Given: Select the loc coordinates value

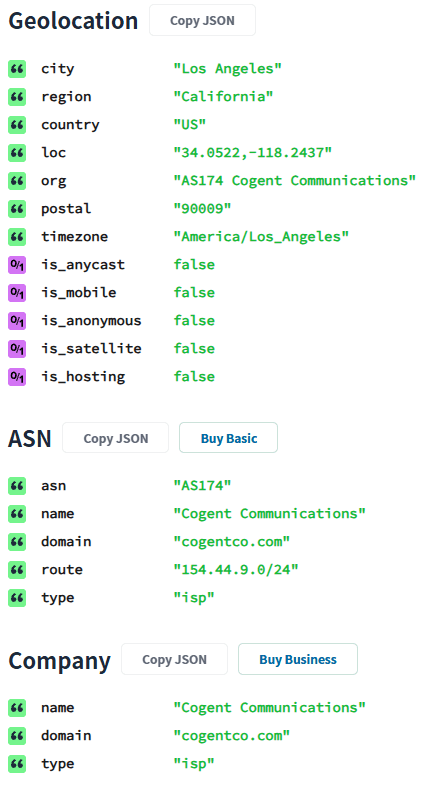Looking at the screenshot, I should pyautogui.click(x=253, y=153).
